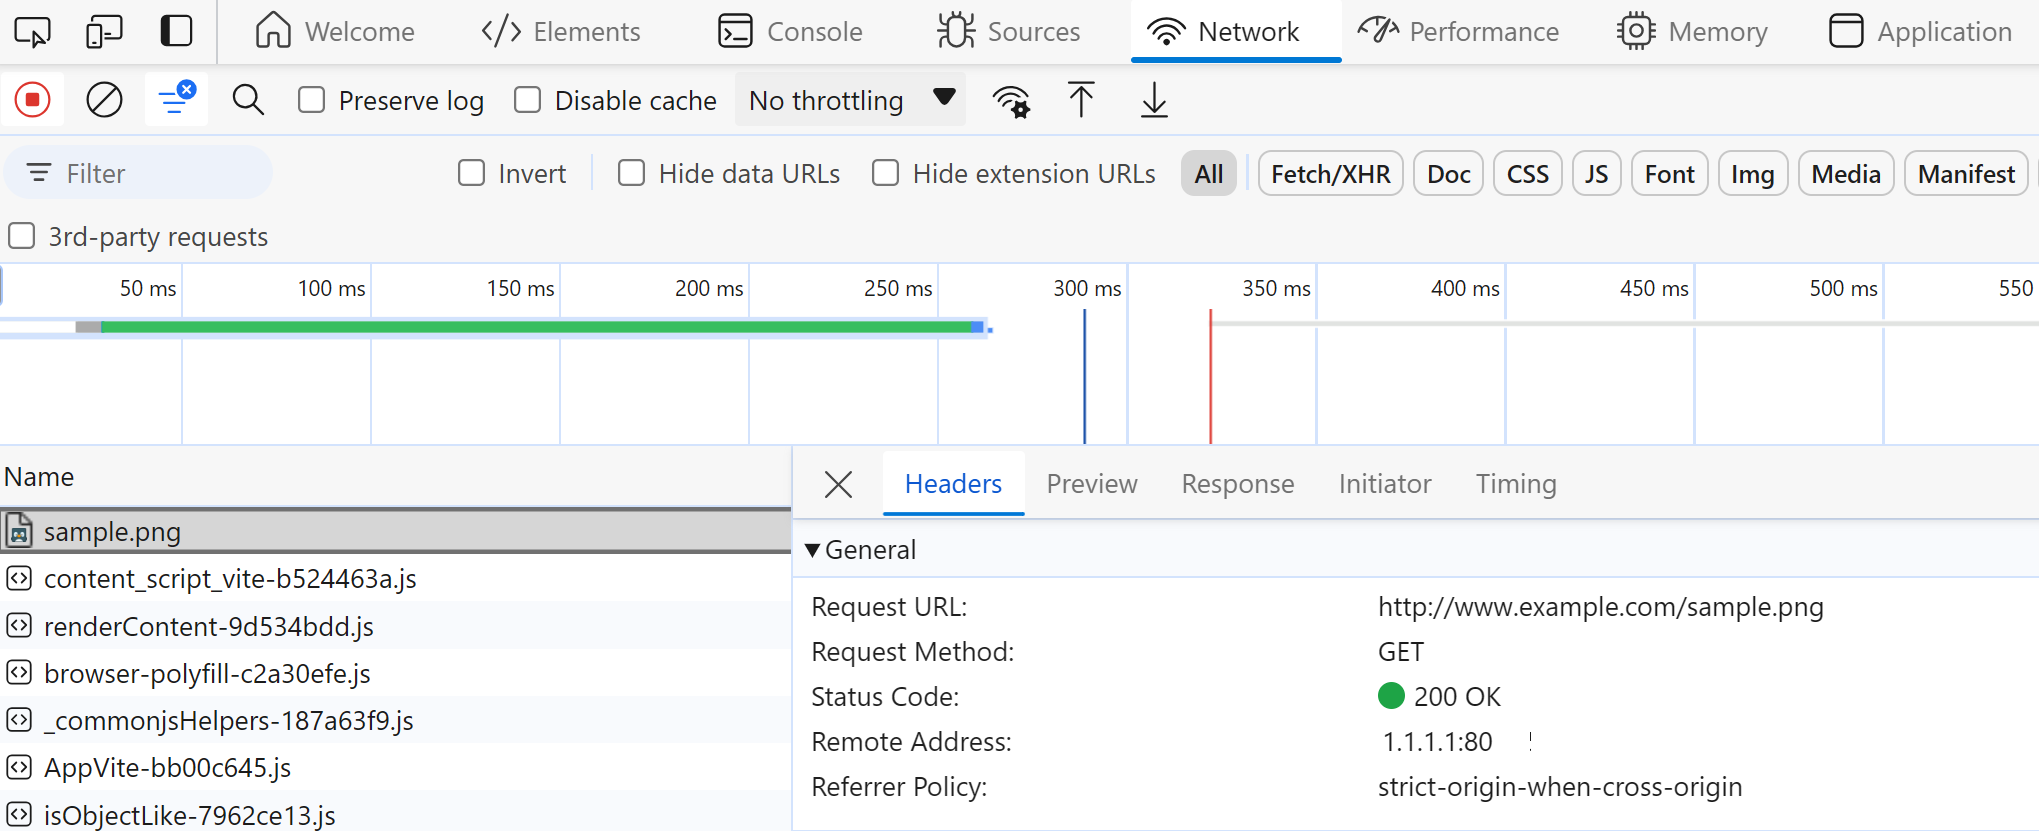This screenshot has height=831, width=2039.
Task: Check 3rd-party requests checkbox
Action: pyautogui.click(x=21, y=236)
